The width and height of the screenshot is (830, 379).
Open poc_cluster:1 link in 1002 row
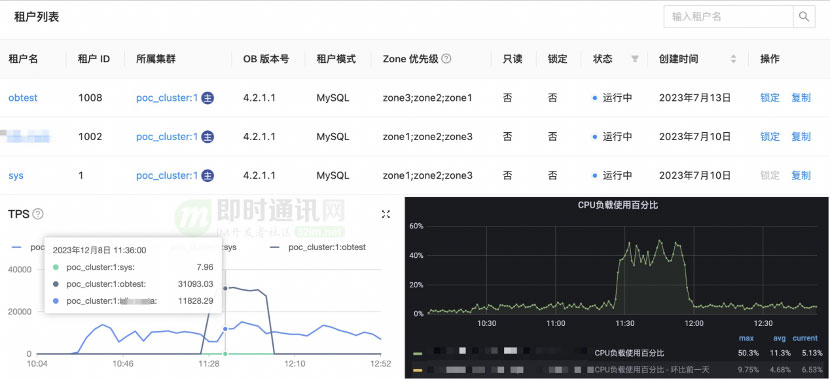coord(167,137)
